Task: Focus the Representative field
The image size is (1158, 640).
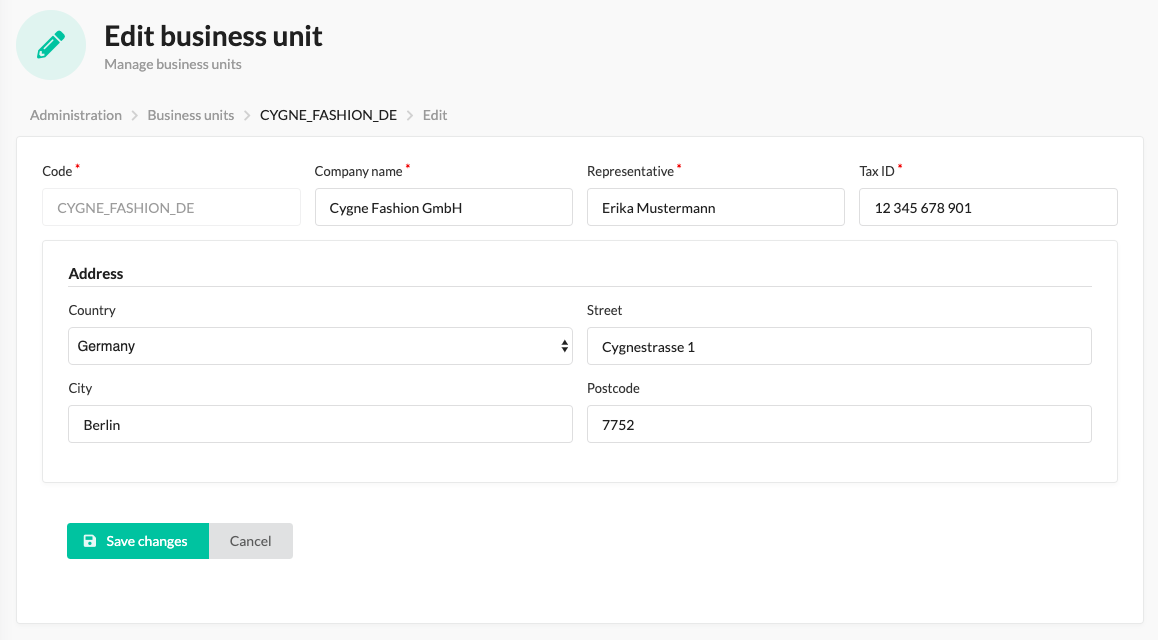Action: point(716,207)
